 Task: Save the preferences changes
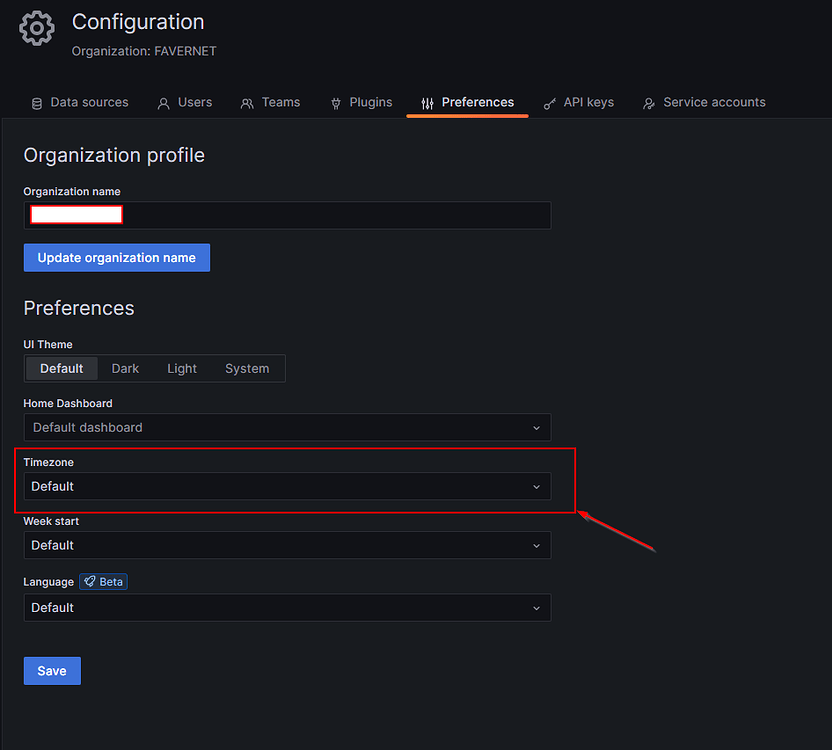[51, 671]
